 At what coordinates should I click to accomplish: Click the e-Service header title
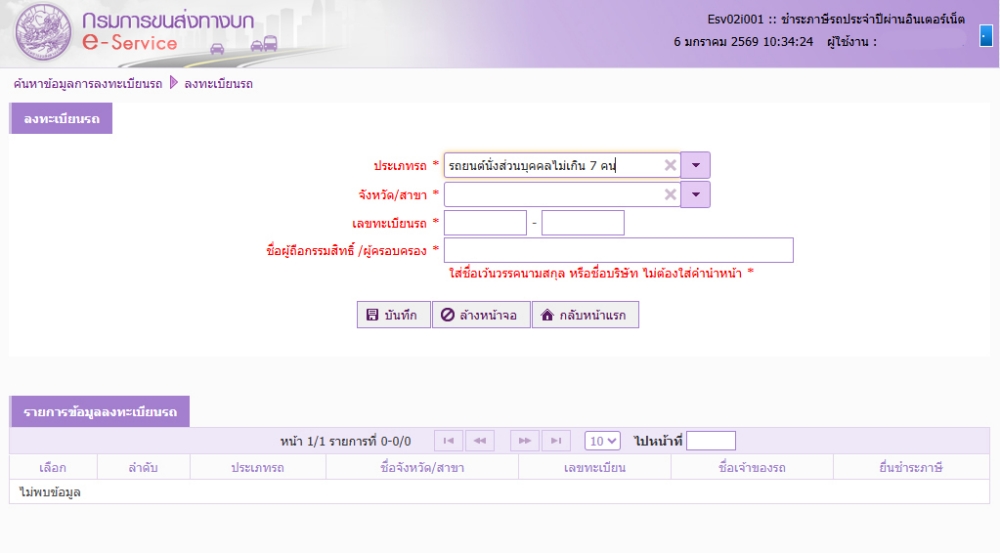130,43
